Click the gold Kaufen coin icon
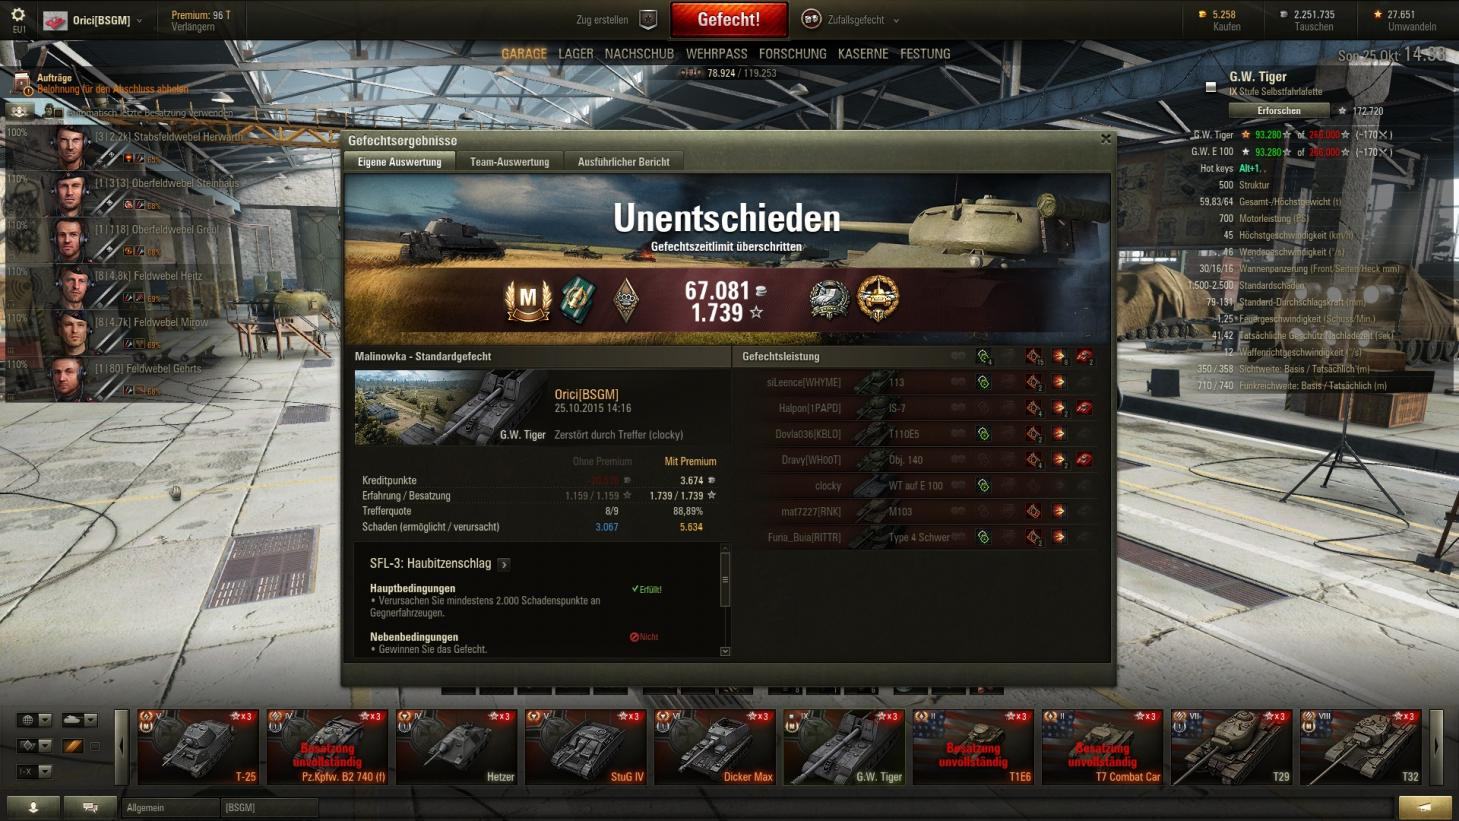1459x821 pixels. [1202, 14]
